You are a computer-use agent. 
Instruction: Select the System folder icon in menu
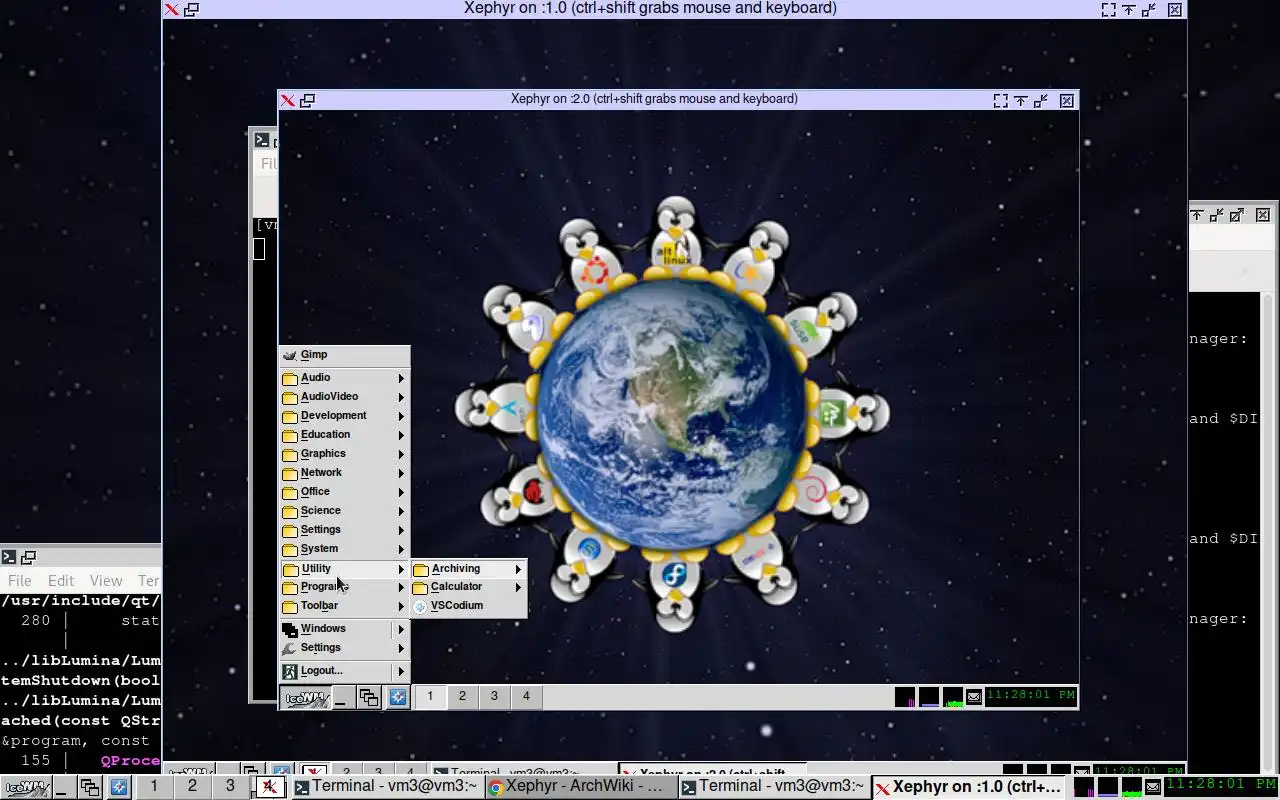[x=290, y=549]
